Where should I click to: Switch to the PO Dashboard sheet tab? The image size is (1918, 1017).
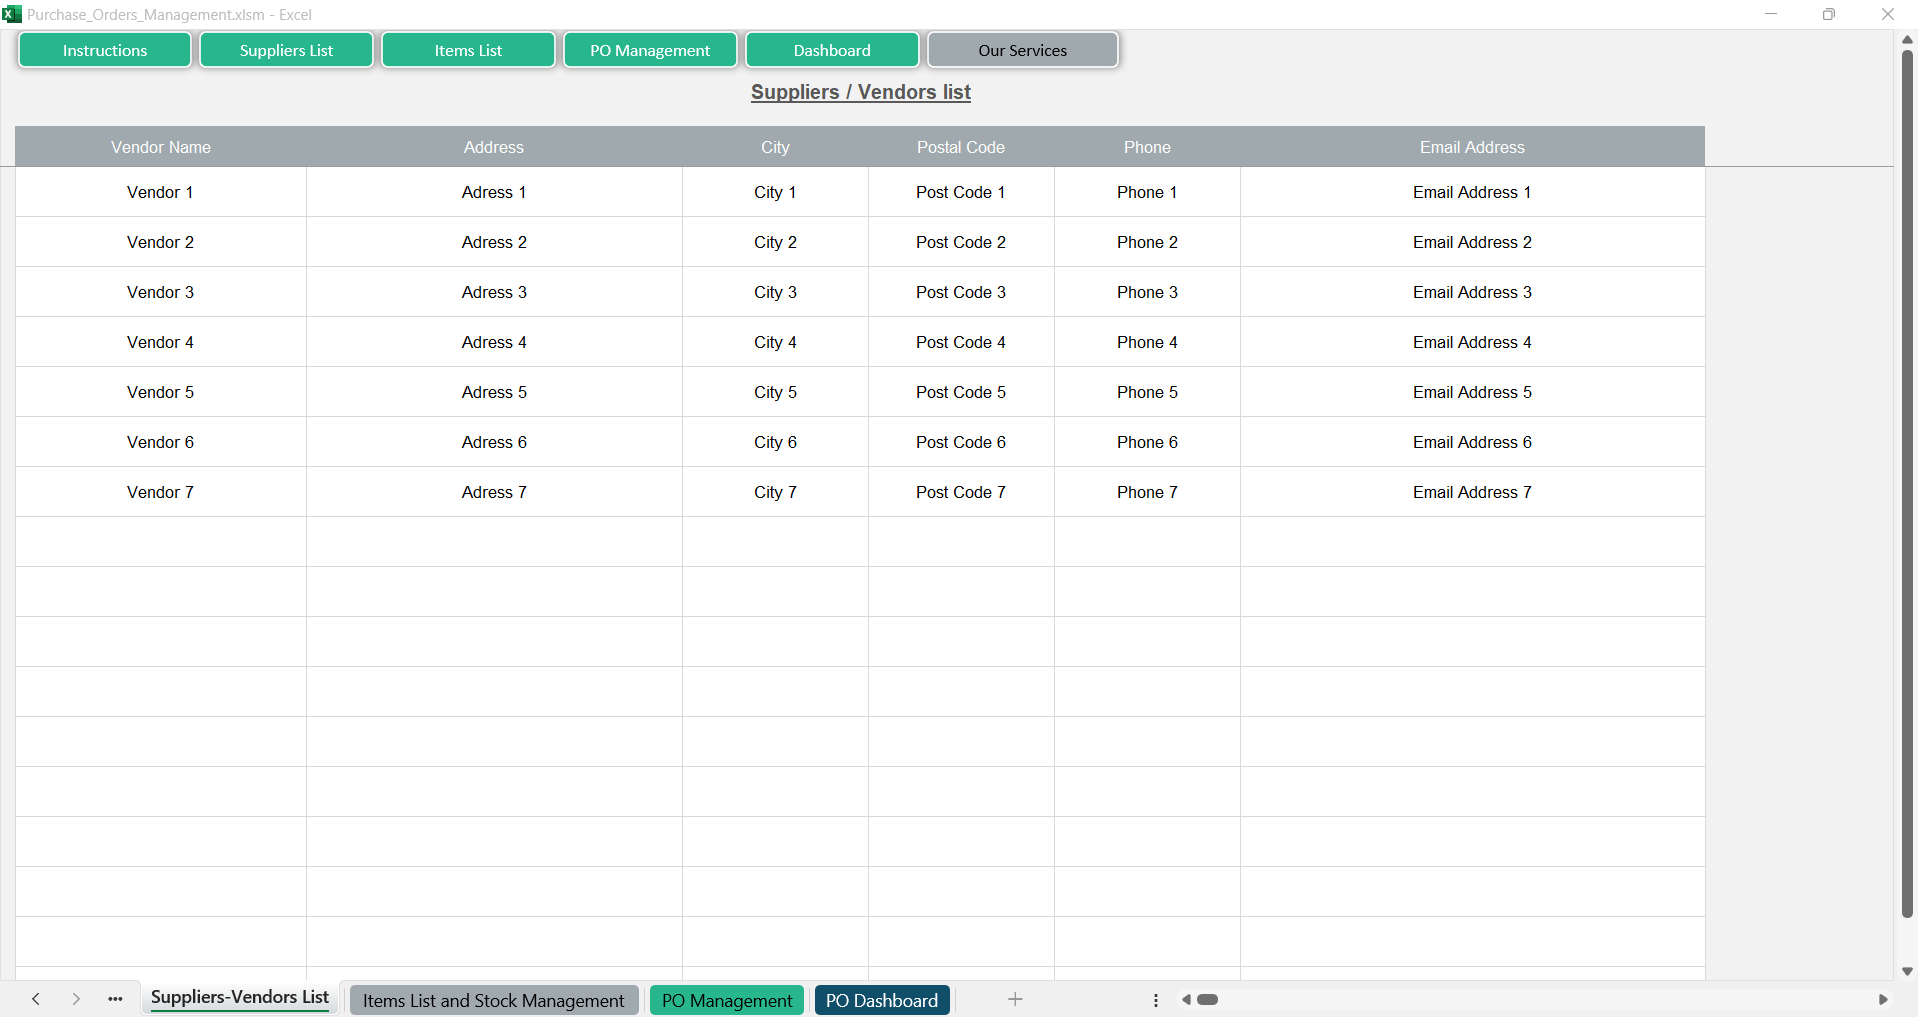click(x=881, y=1000)
